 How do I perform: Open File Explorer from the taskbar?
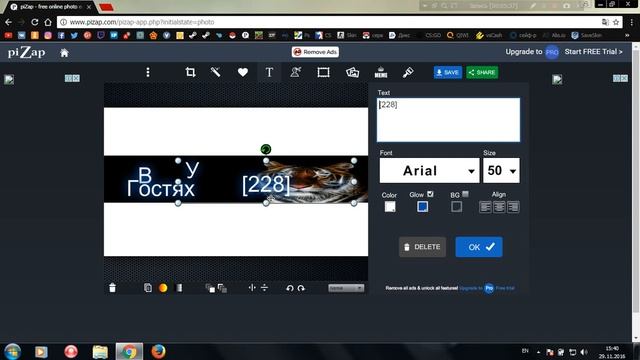click(100, 351)
